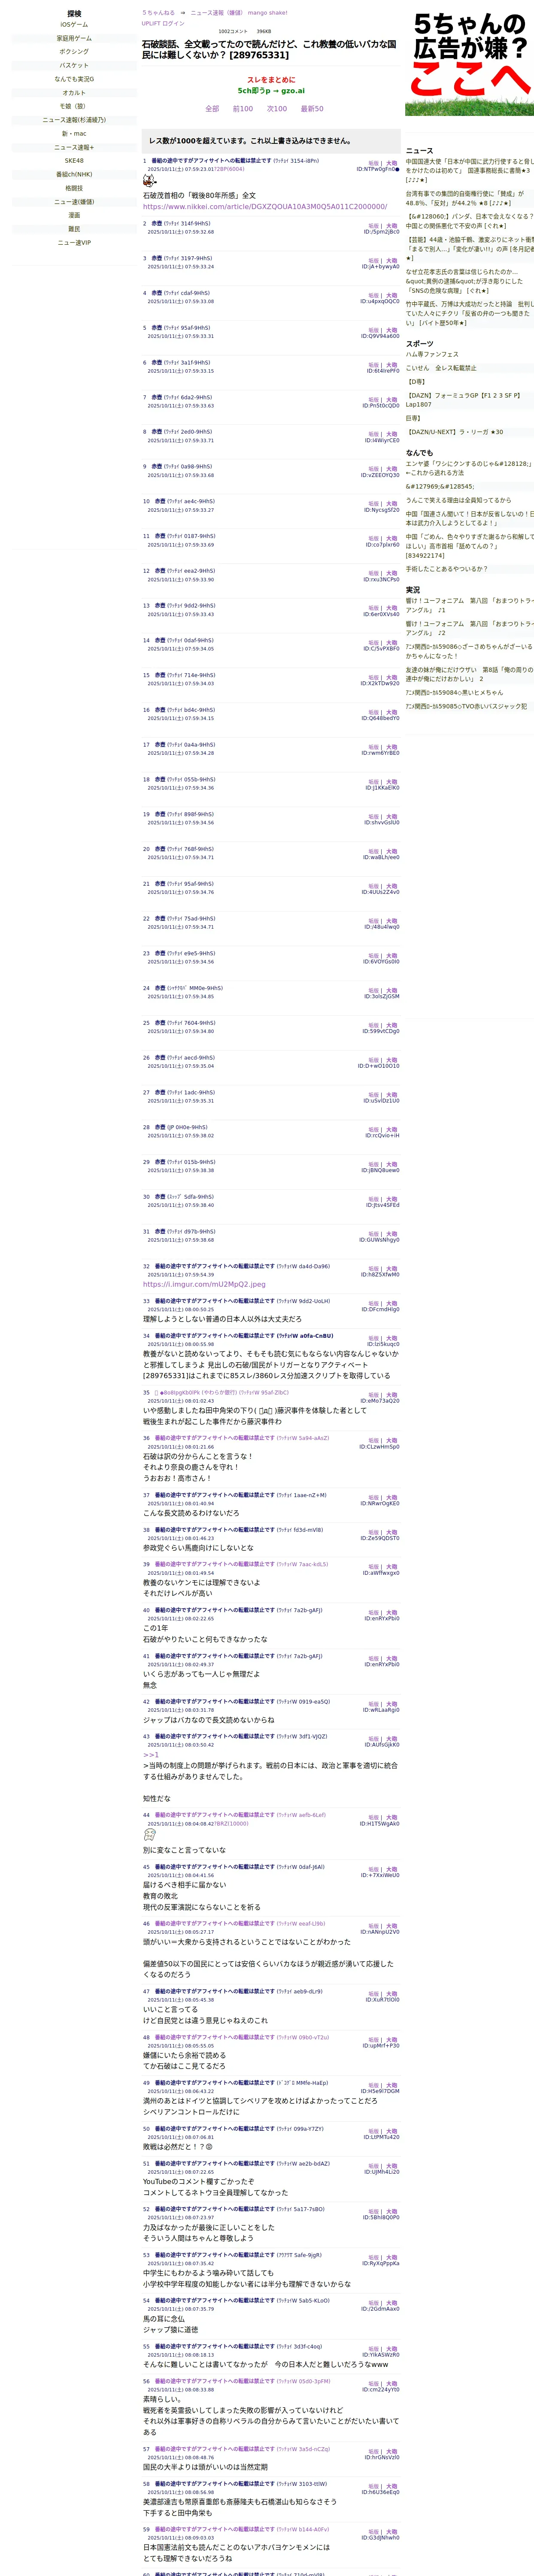Image resolution: width=534 pixels, height=2576 pixels.
Task: Select the 全部 navigation link
Action: tap(212, 109)
